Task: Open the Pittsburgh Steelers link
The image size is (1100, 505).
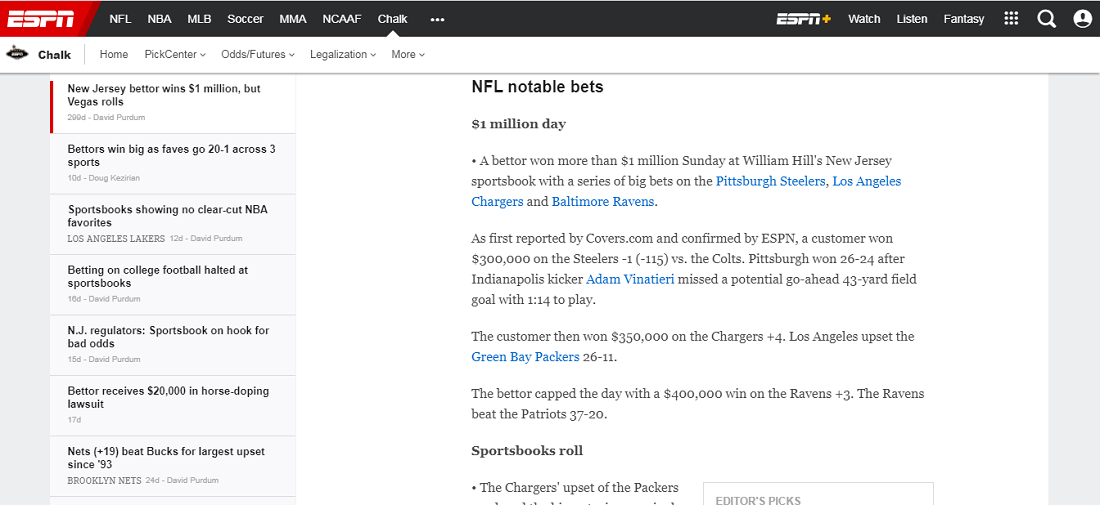Action: pos(771,182)
